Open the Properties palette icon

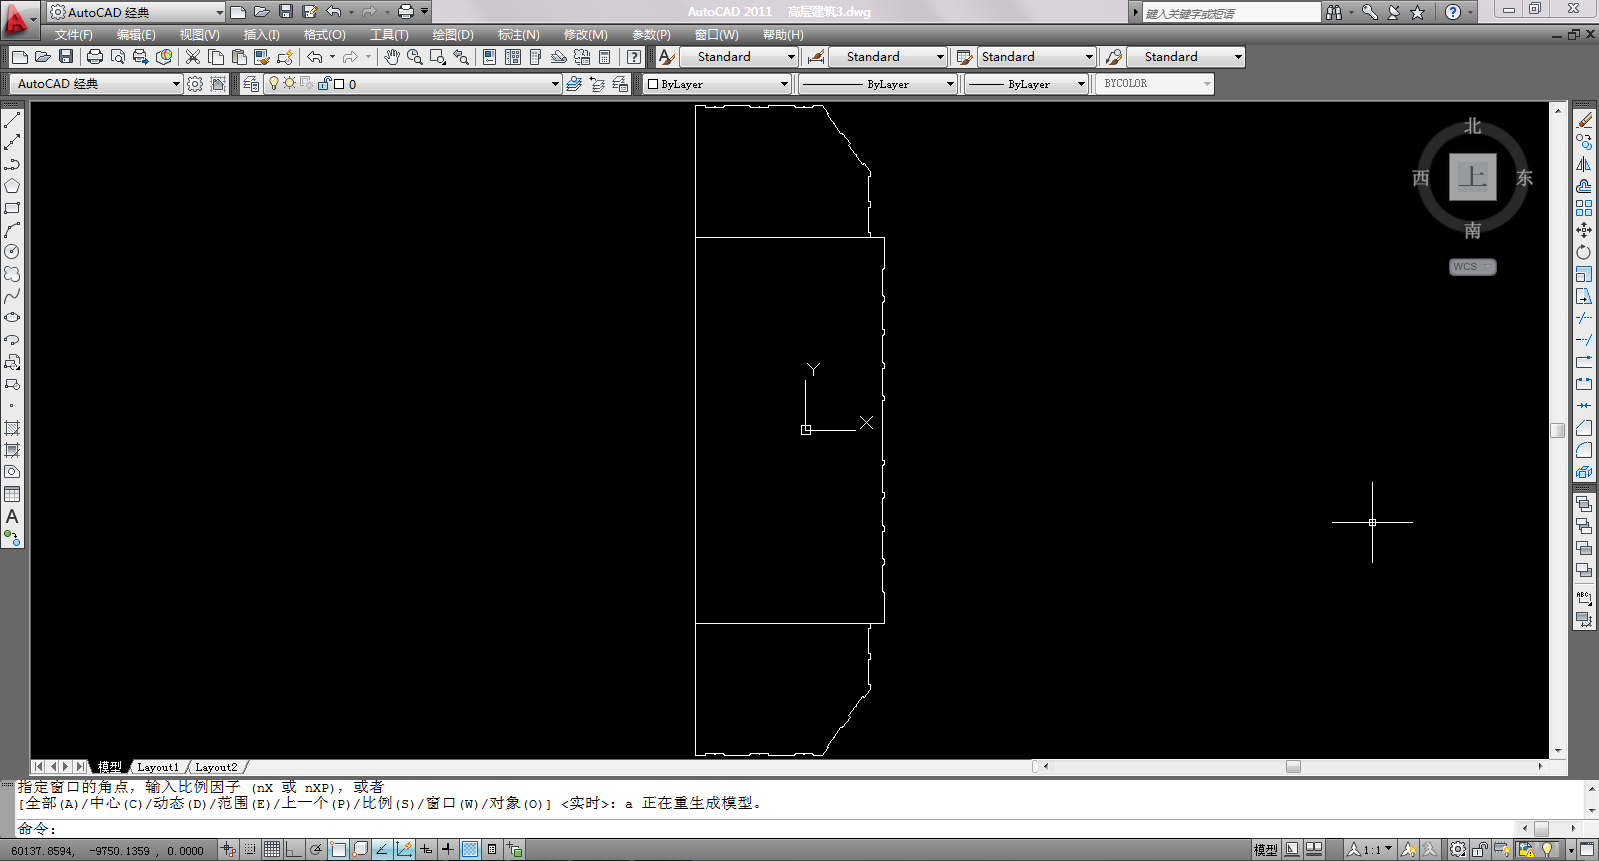489,57
